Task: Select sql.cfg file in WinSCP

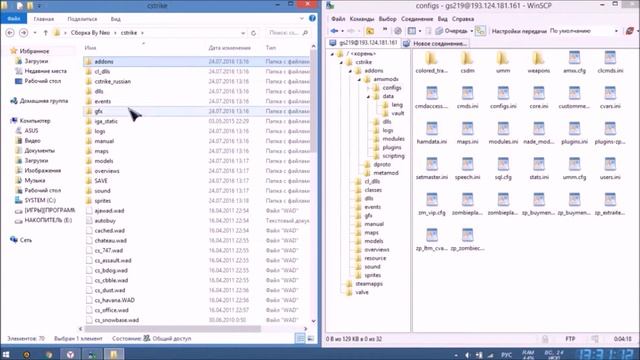Action: pyautogui.click(x=503, y=169)
